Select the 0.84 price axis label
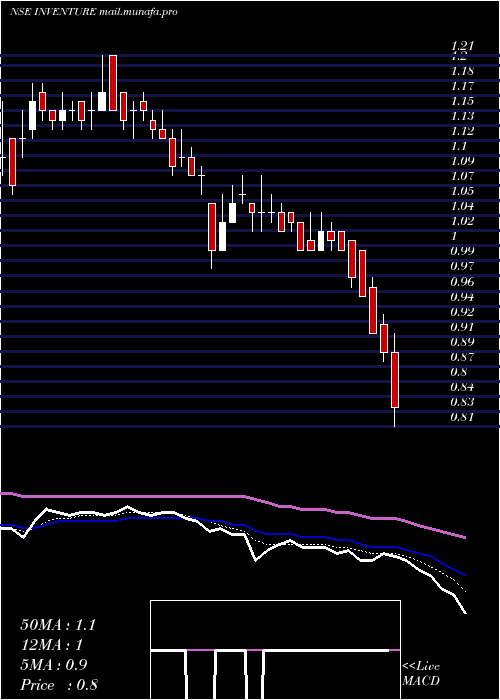 point(462,387)
